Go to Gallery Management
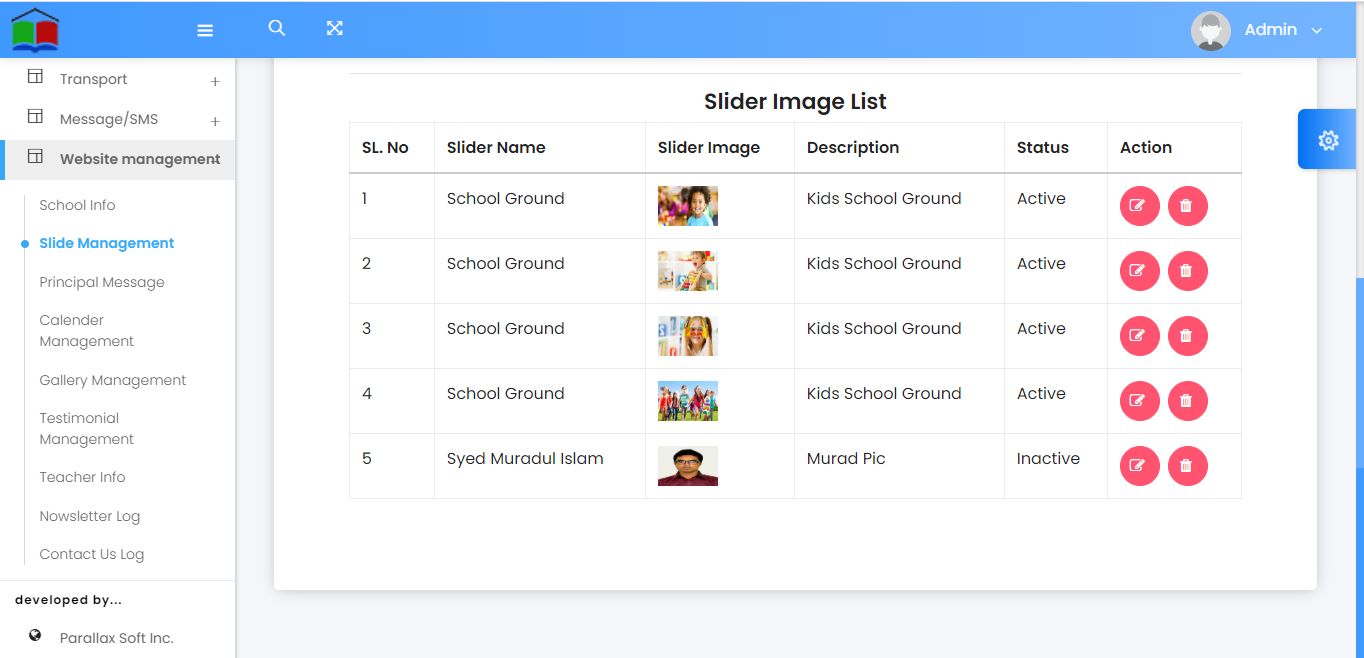Image resolution: width=1364 pixels, height=658 pixels. click(x=112, y=380)
